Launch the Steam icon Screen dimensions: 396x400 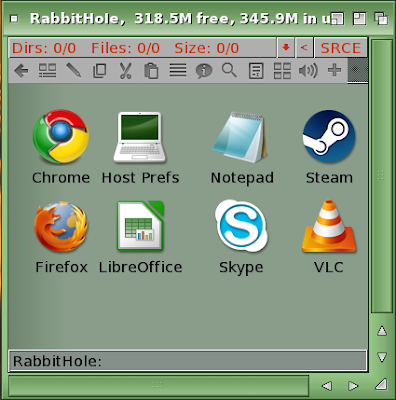pyautogui.click(x=329, y=136)
